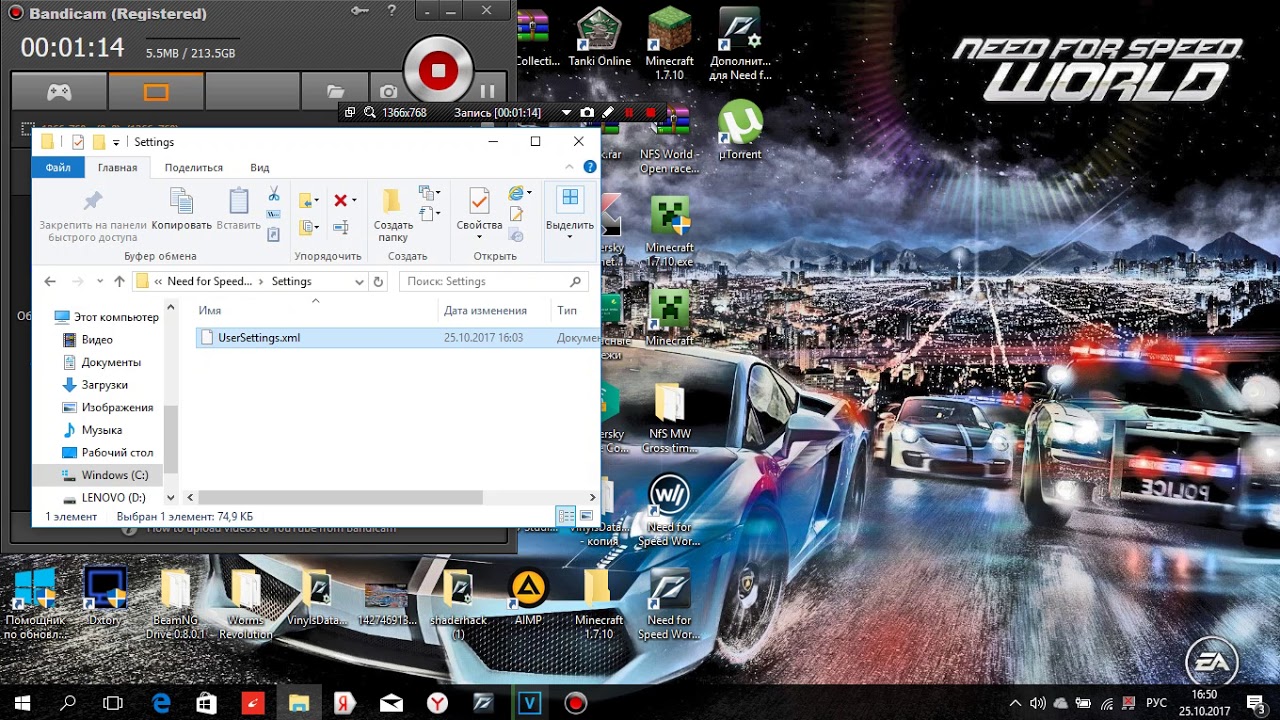Click the horizontal scrollbar in file list
Screen dimensions: 1280x720
pyautogui.click(x=340, y=497)
